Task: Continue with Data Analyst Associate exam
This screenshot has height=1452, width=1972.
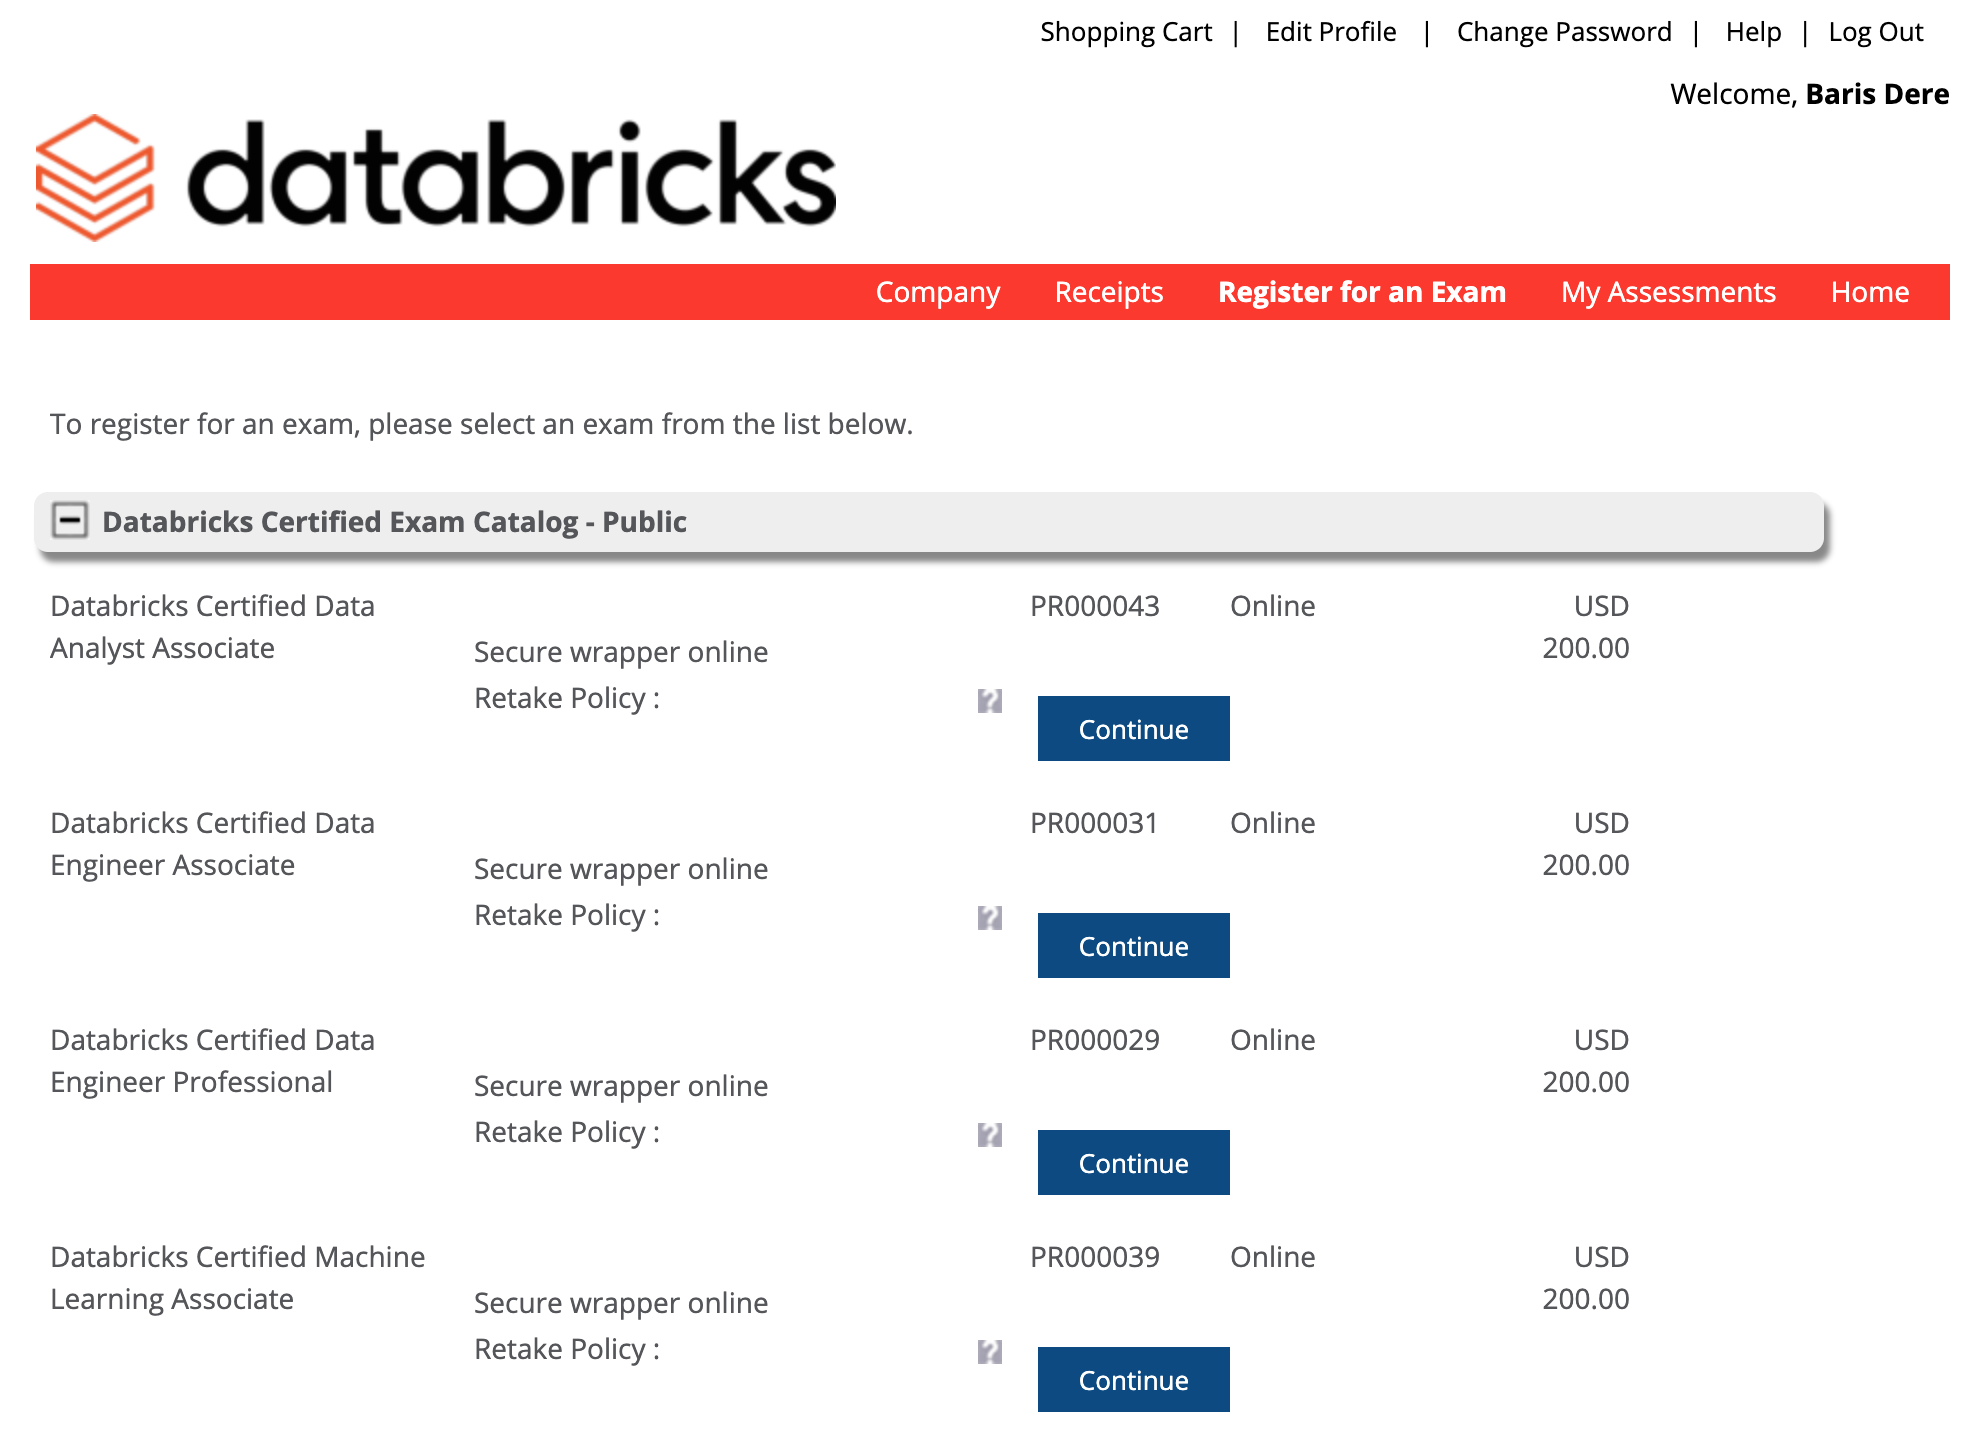Action: click(x=1132, y=728)
